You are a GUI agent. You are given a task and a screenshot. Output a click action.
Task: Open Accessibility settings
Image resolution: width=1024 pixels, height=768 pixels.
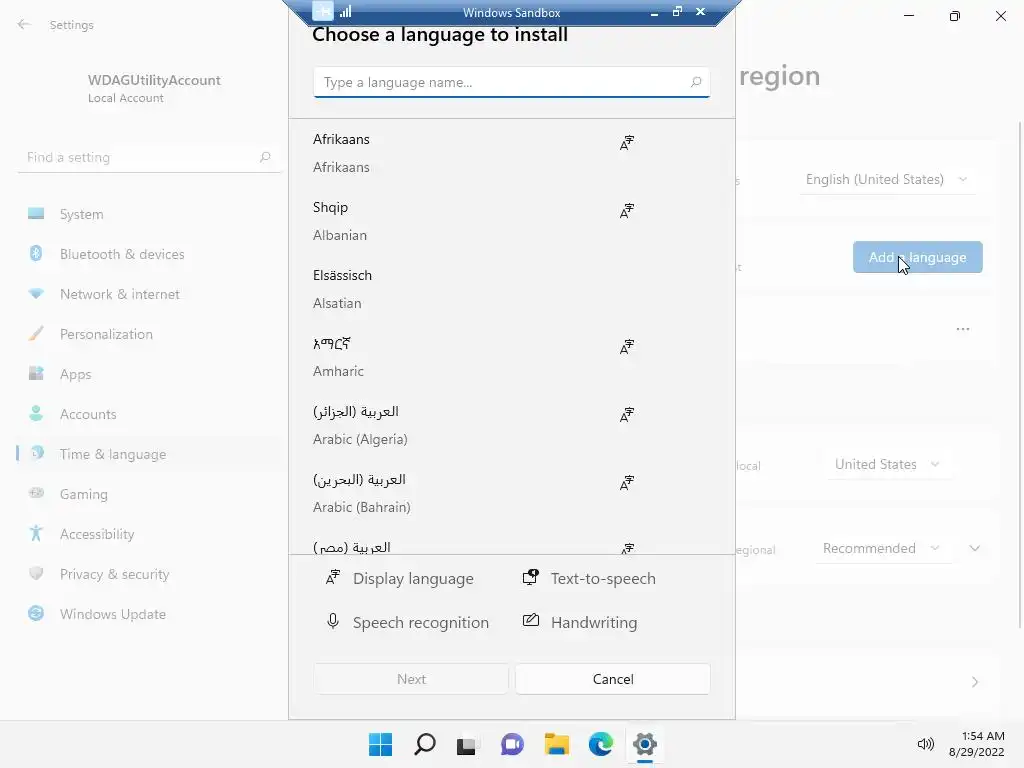[x=149, y=534]
